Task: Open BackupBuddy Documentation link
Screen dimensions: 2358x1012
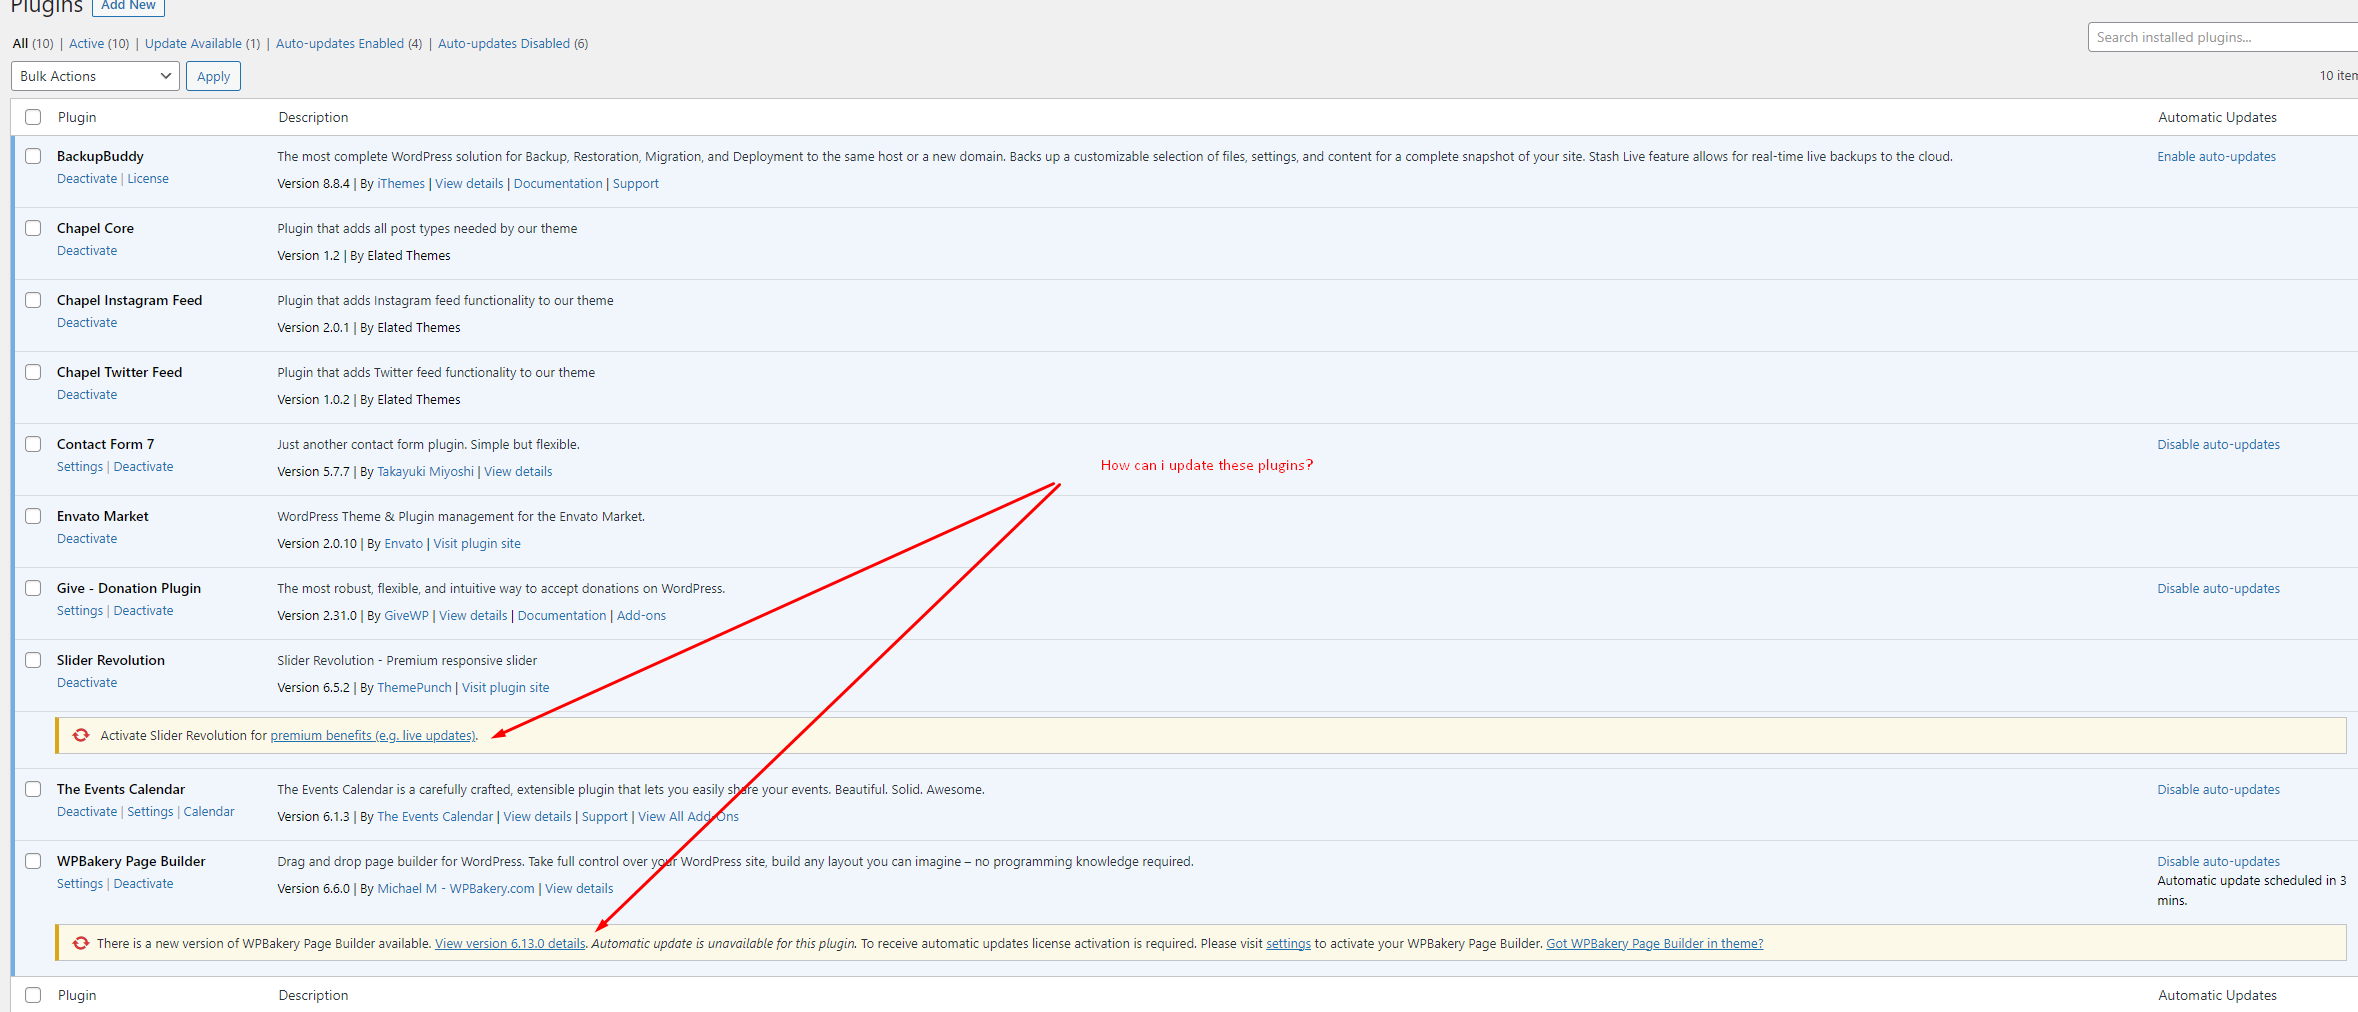Action: pos(558,184)
